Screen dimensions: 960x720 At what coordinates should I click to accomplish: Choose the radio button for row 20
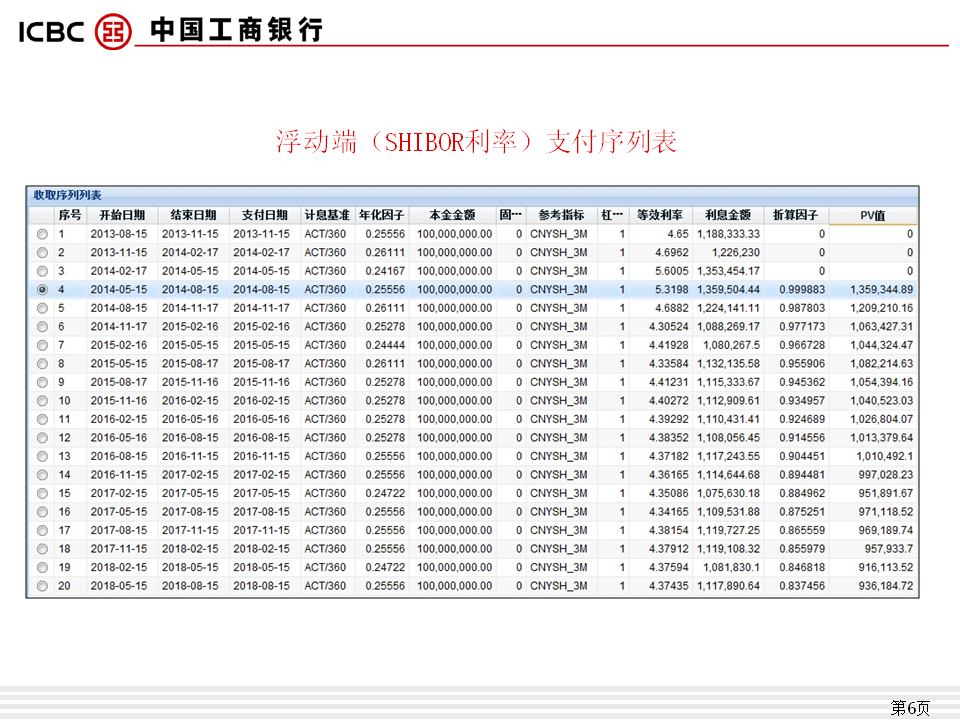42,586
